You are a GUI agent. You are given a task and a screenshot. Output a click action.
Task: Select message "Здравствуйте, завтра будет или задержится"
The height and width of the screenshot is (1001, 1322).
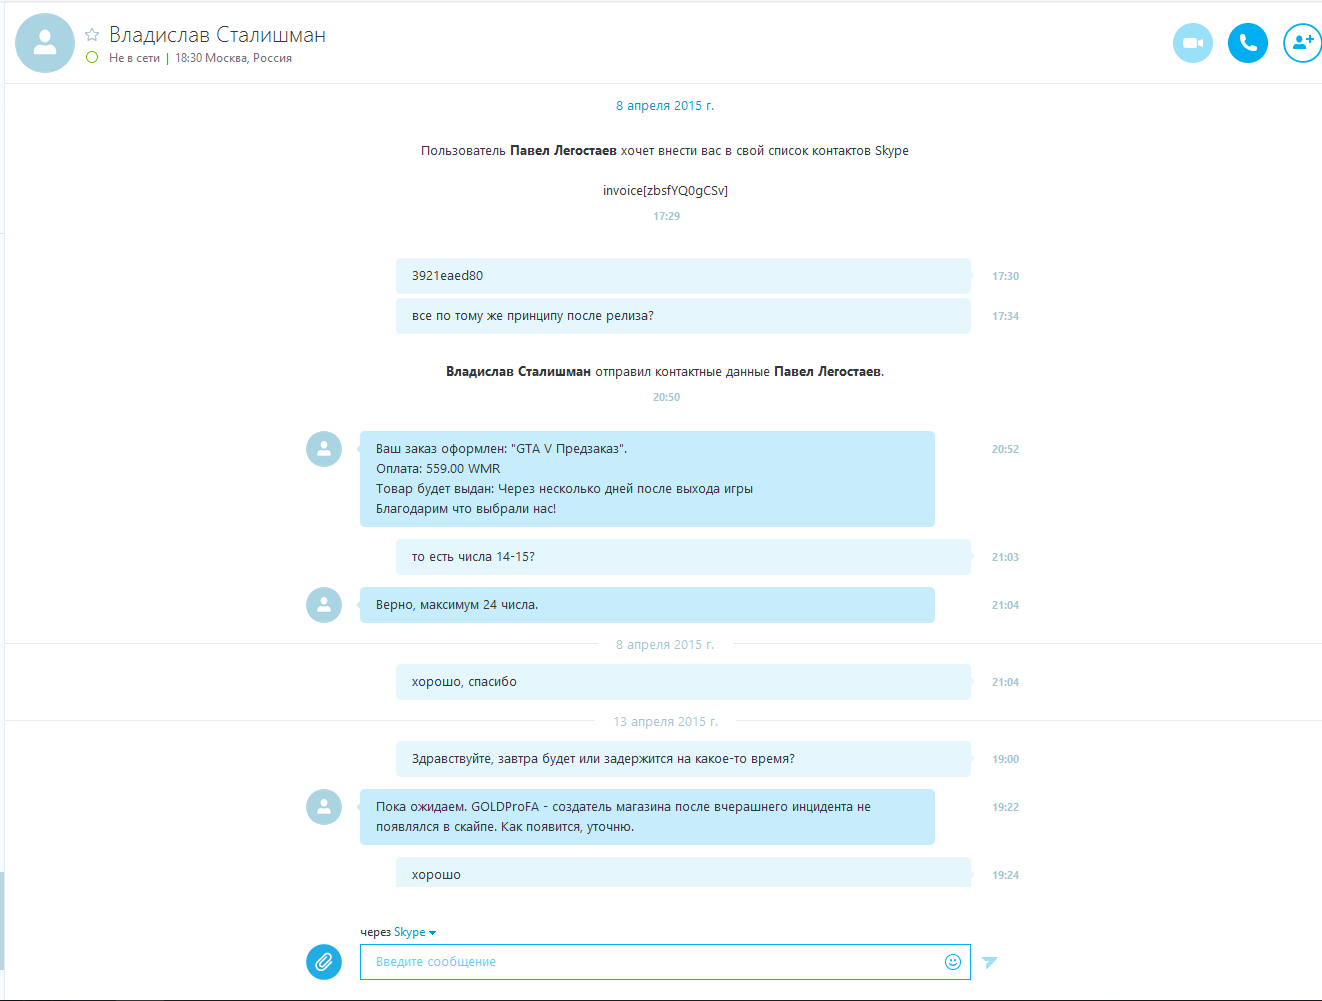(683, 759)
